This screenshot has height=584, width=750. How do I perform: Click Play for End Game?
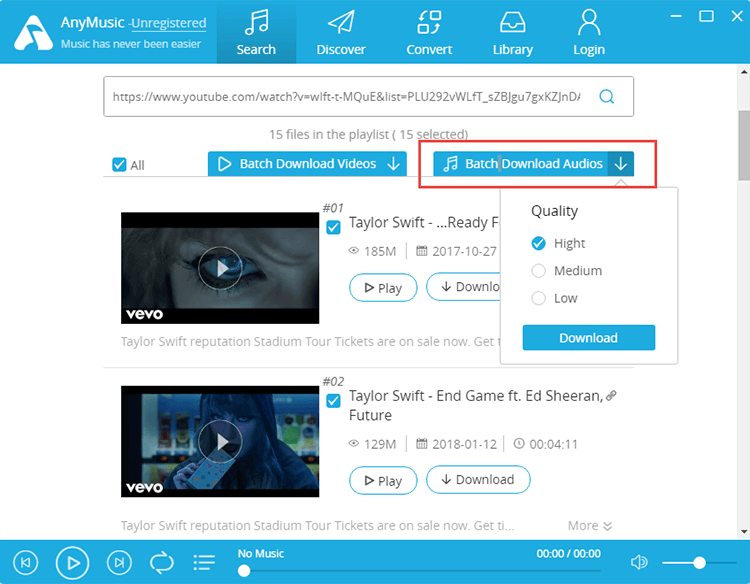pos(383,480)
